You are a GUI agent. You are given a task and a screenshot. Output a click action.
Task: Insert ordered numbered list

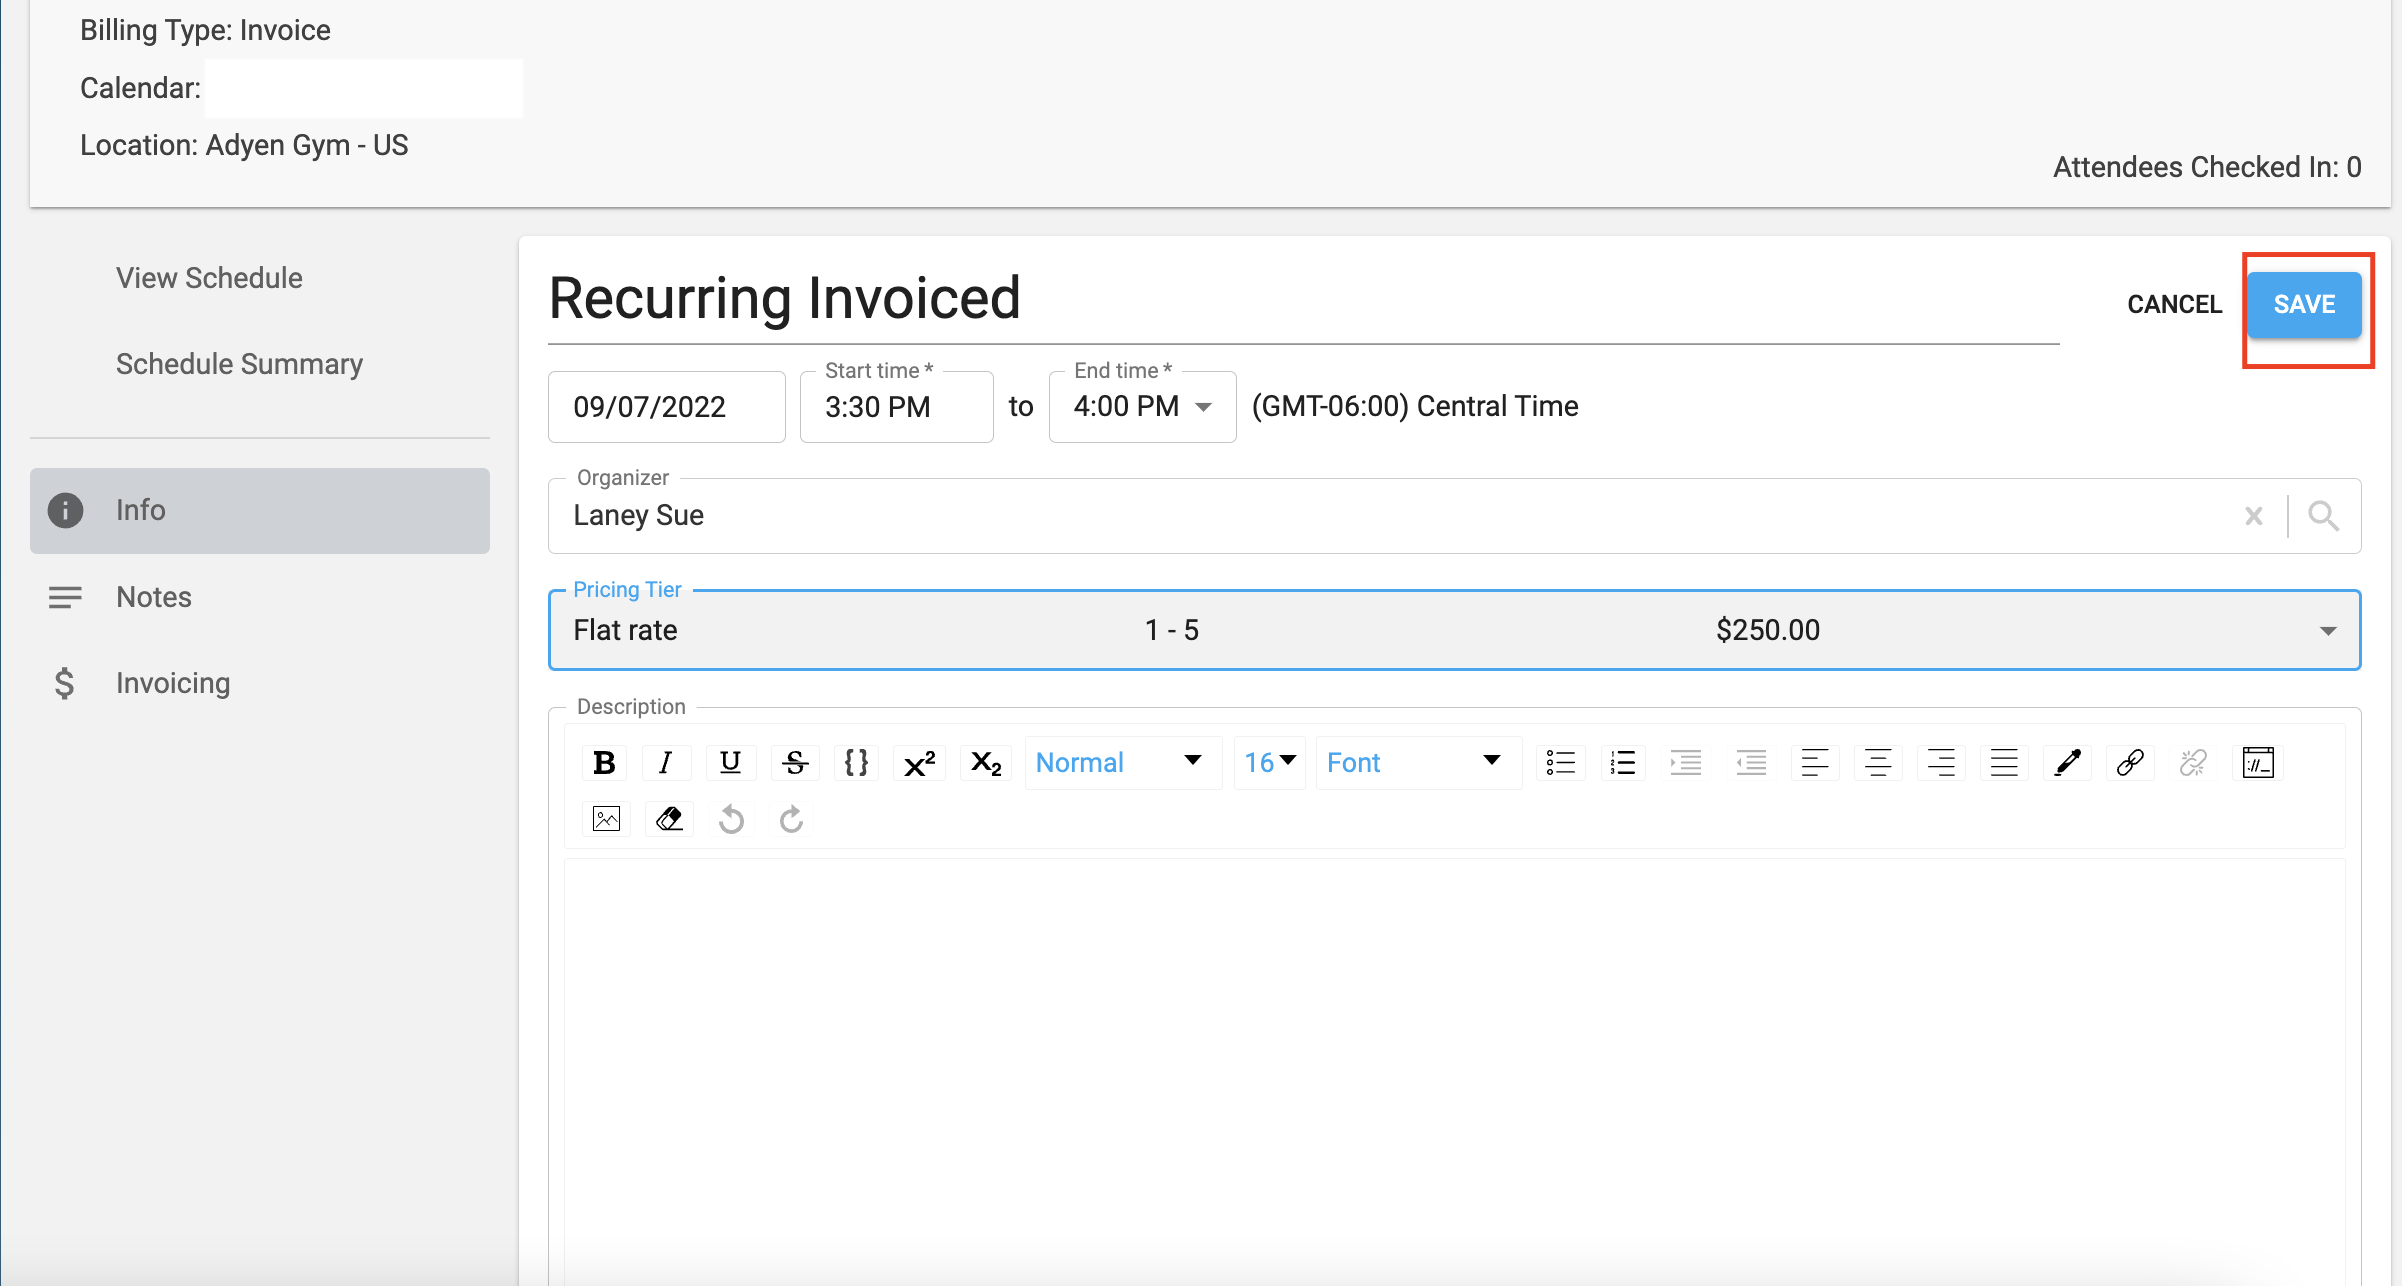pyautogui.click(x=1623, y=763)
